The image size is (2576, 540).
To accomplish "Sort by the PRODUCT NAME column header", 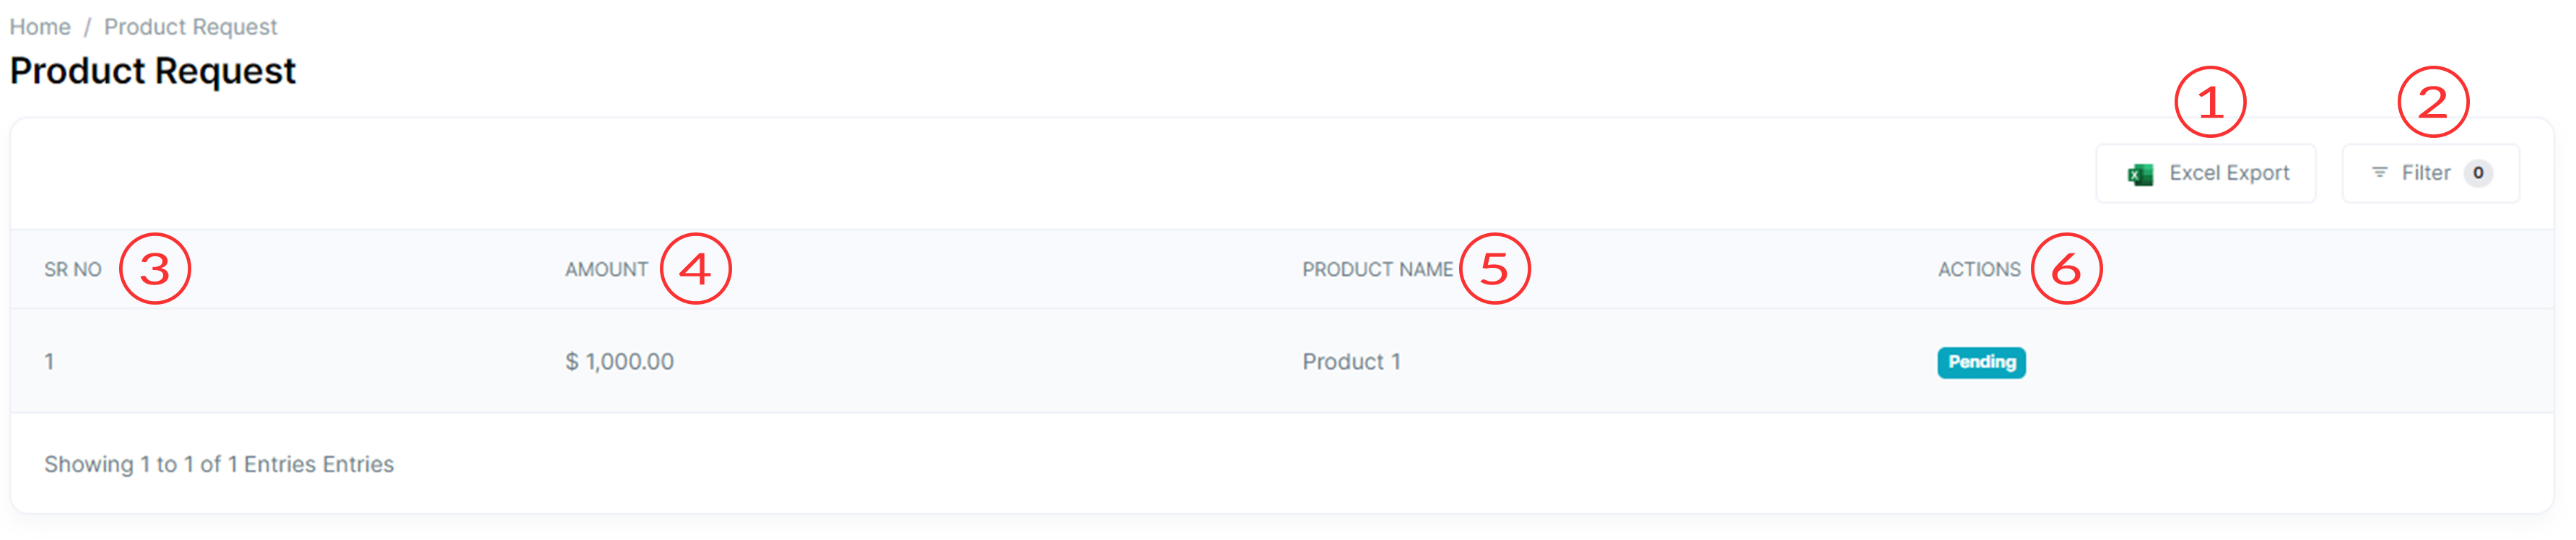I will point(1377,270).
